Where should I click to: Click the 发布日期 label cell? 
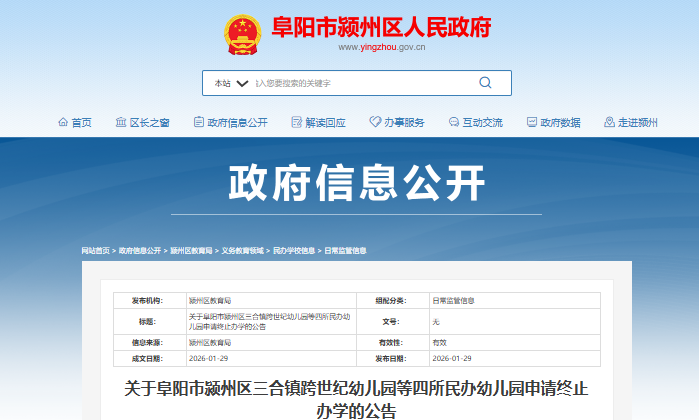click(393, 358)
